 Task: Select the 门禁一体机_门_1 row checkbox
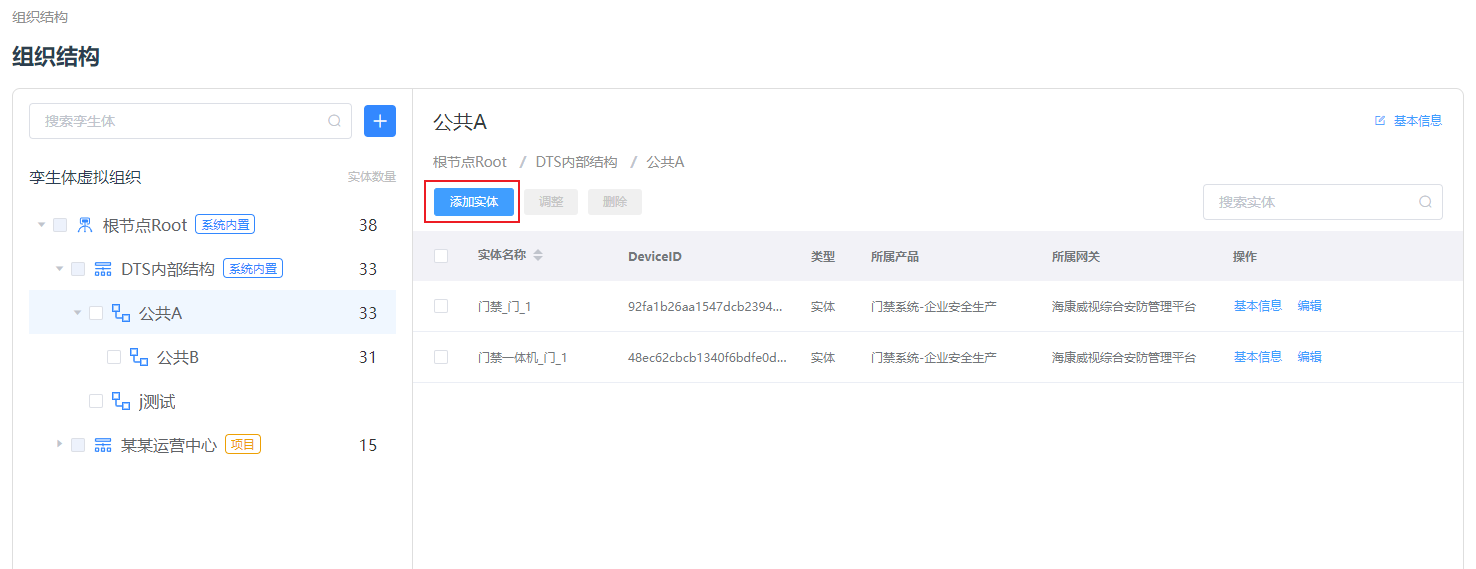coord(441,356)
